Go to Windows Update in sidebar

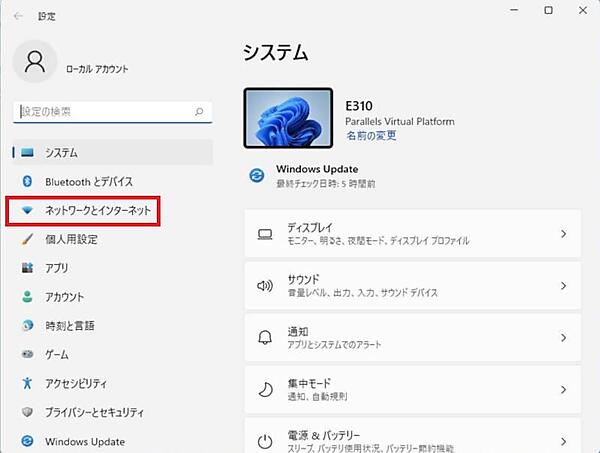pos(112,441)
